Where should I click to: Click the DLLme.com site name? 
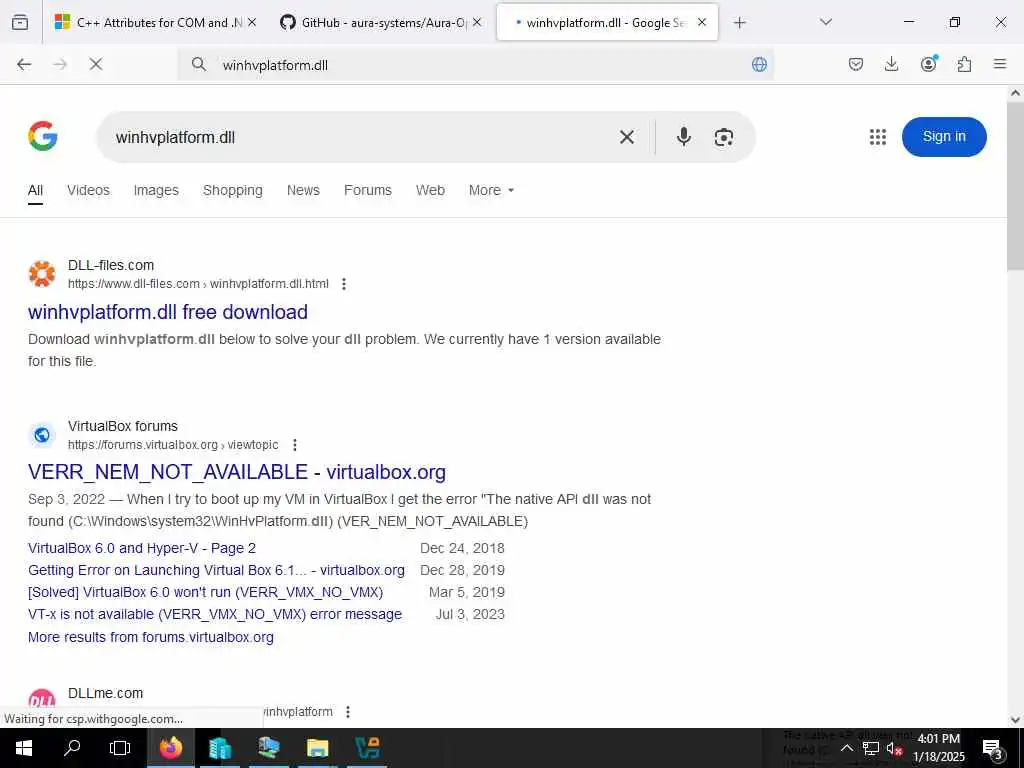click(105, 694)
